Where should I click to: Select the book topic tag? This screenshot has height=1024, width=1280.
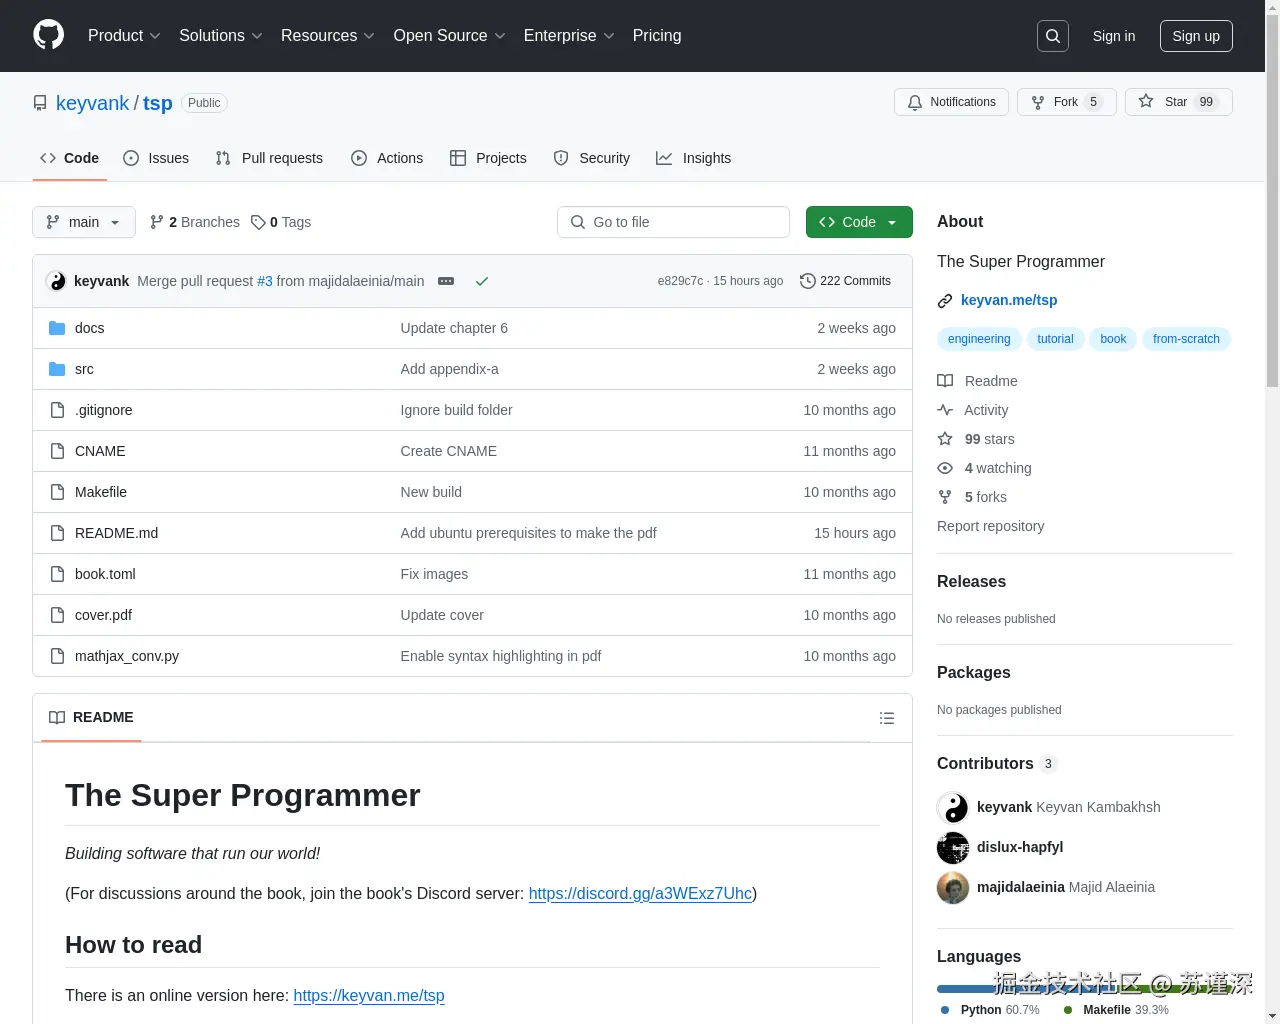click(1113, 339)
